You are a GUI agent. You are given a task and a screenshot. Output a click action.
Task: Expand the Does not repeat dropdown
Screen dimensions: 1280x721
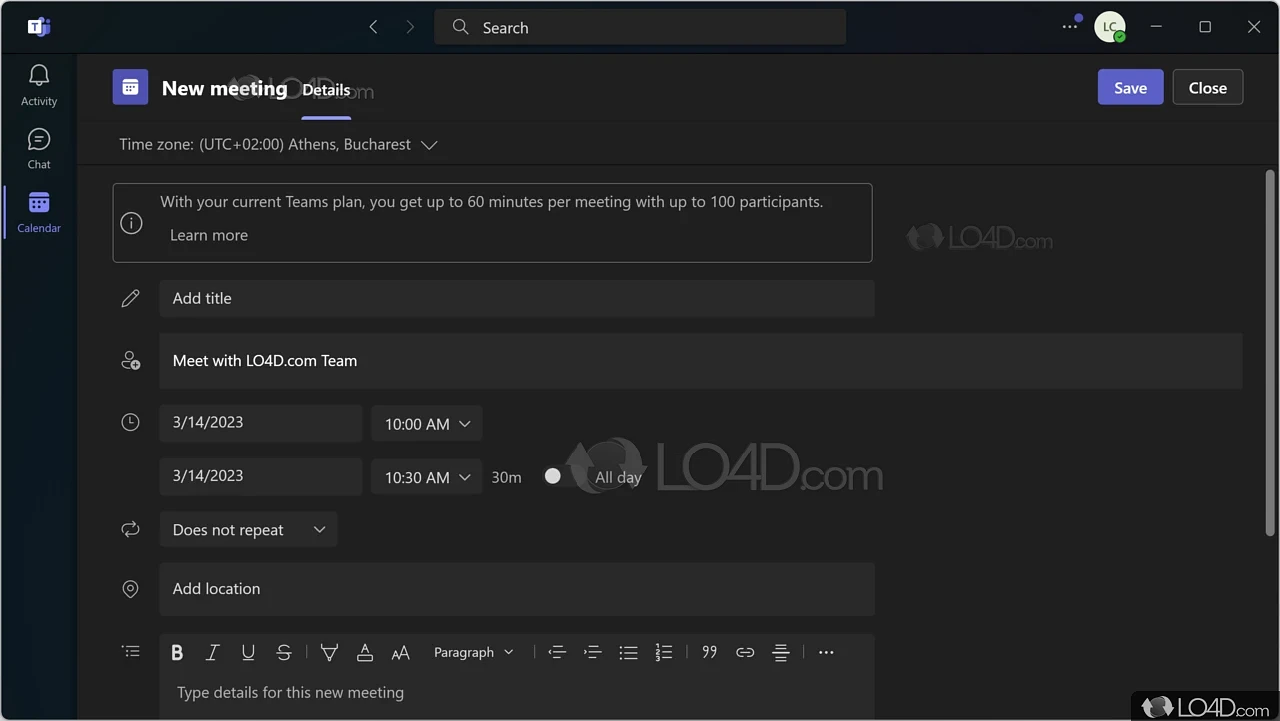tap(248, 530)
